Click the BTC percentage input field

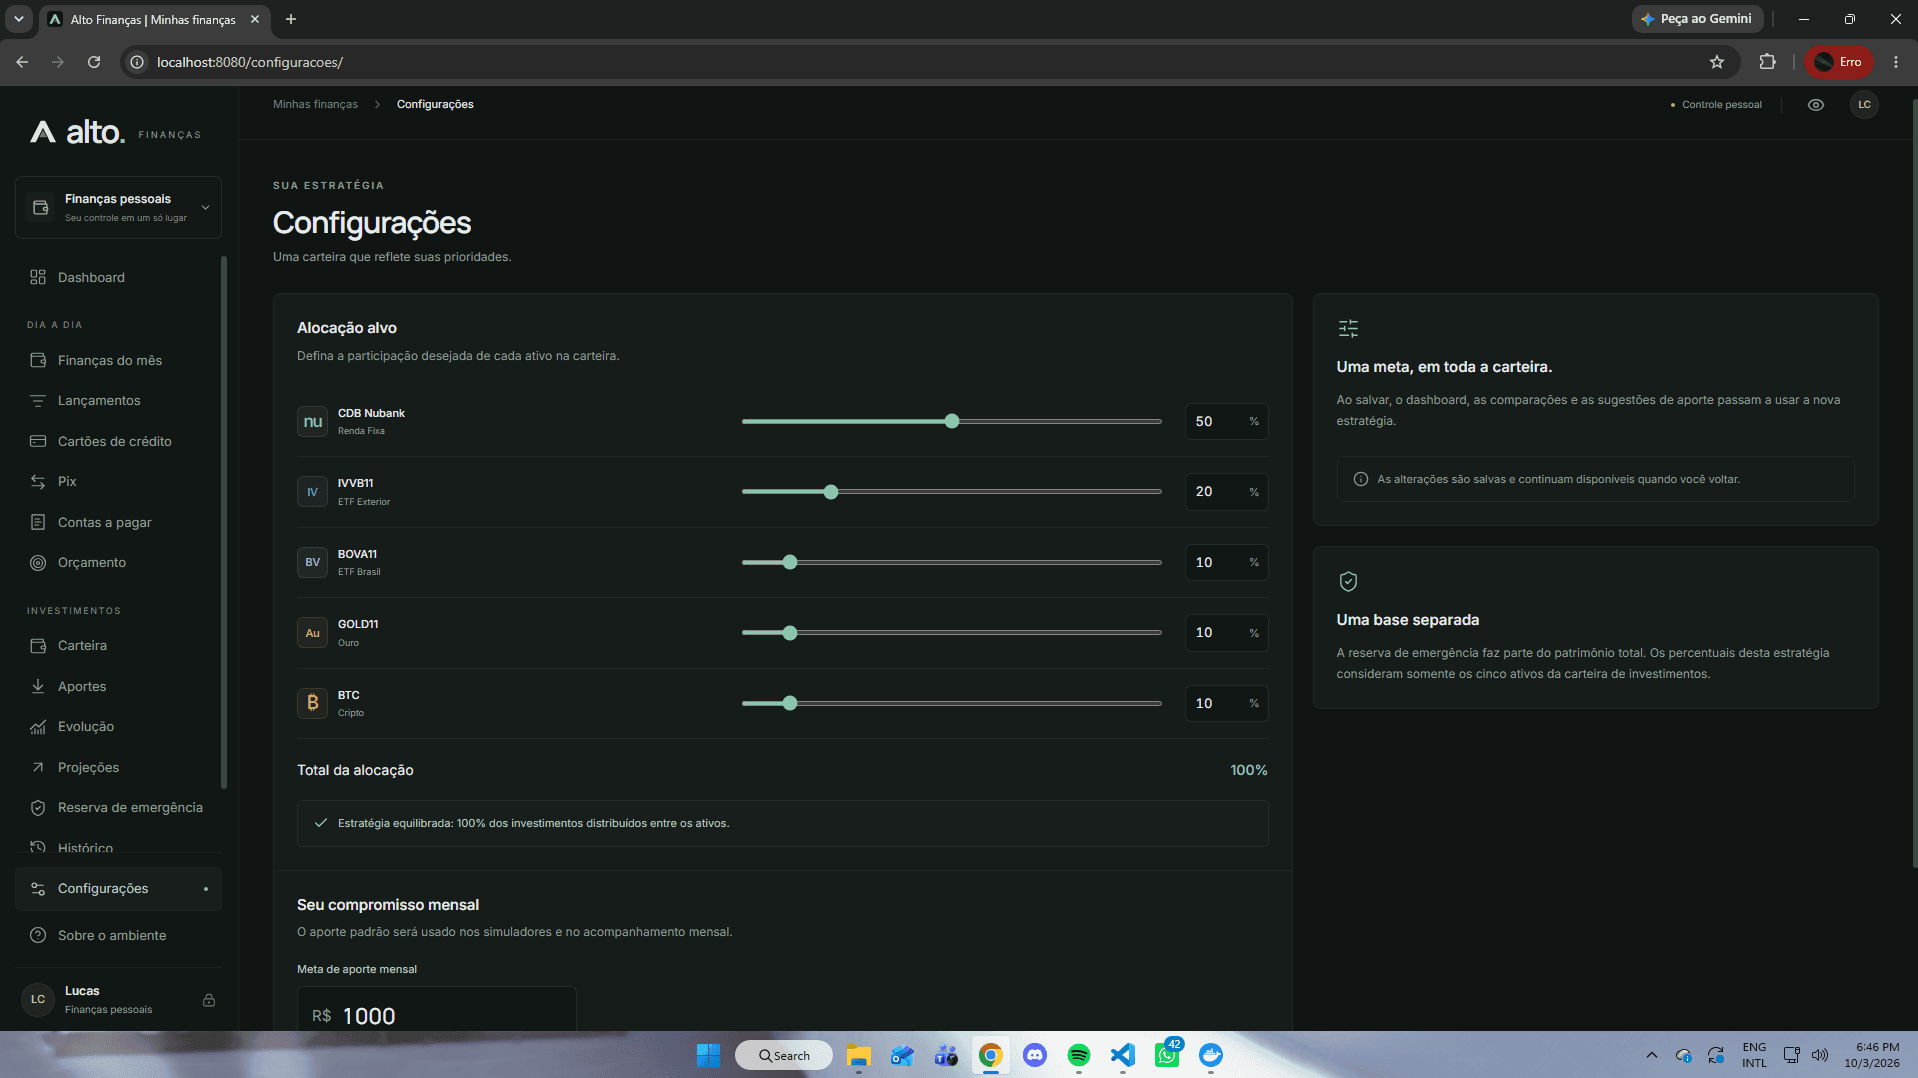tap(1226, 703)
